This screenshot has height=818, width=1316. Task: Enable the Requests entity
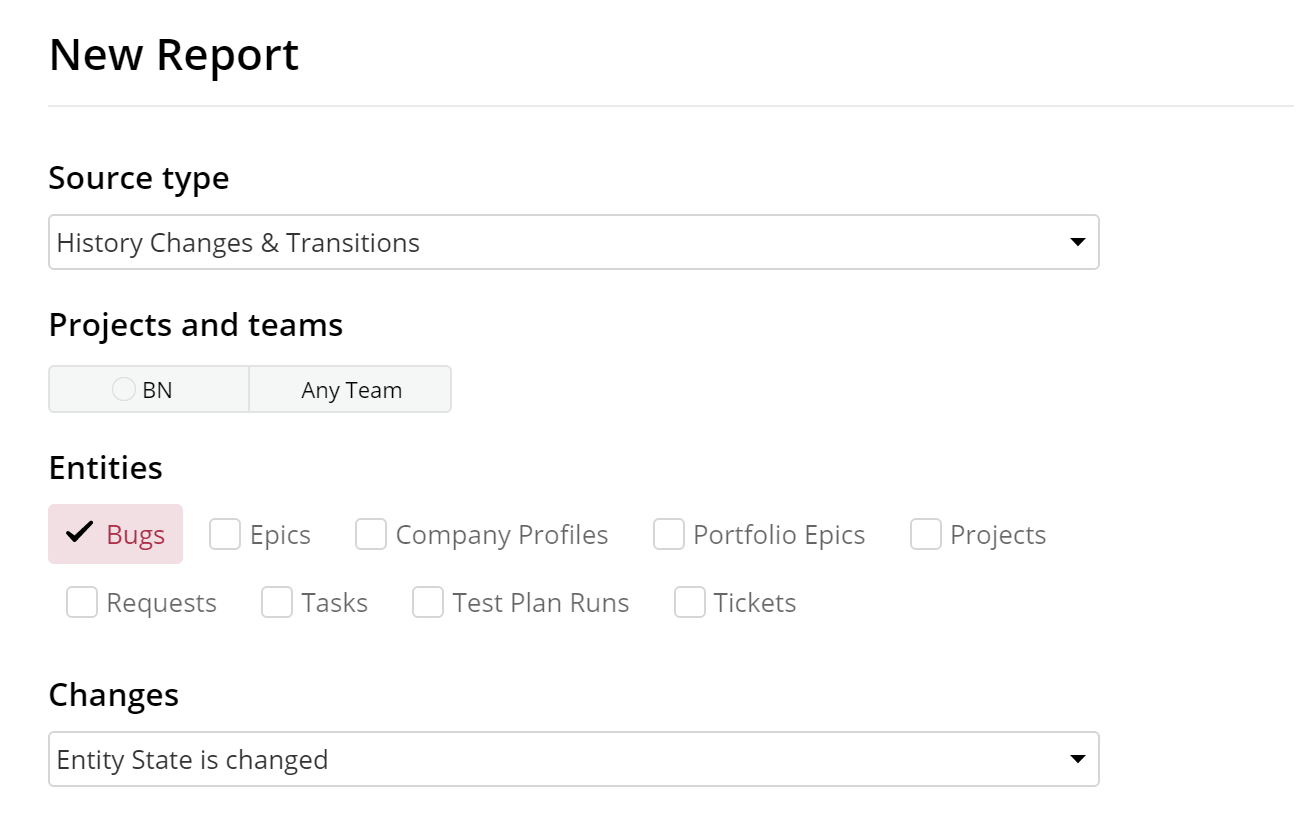tap(81, 602)
